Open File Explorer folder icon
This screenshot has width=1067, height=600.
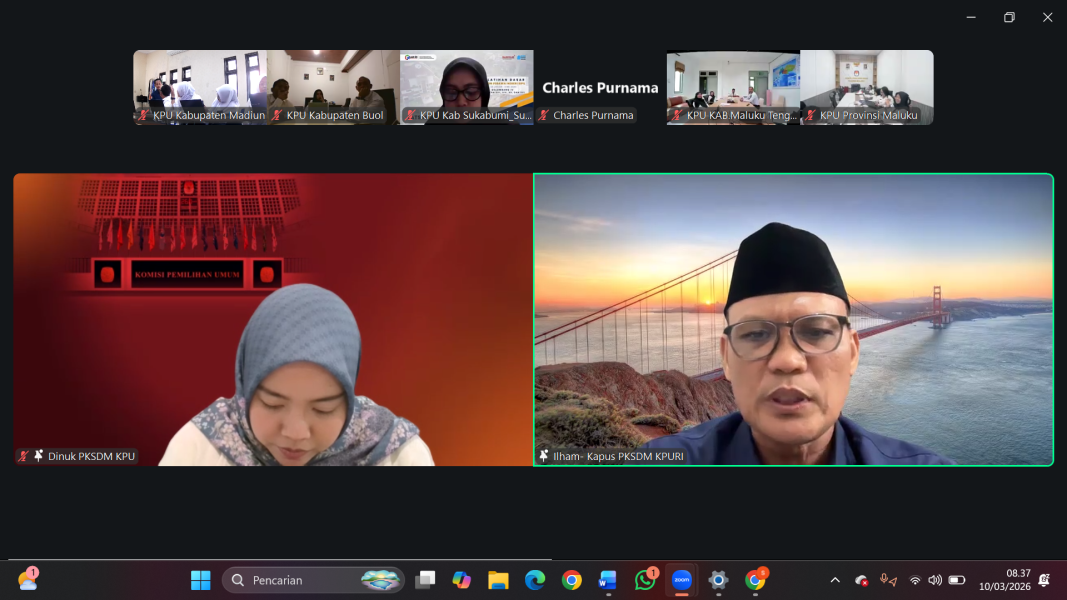pos(498,580)
